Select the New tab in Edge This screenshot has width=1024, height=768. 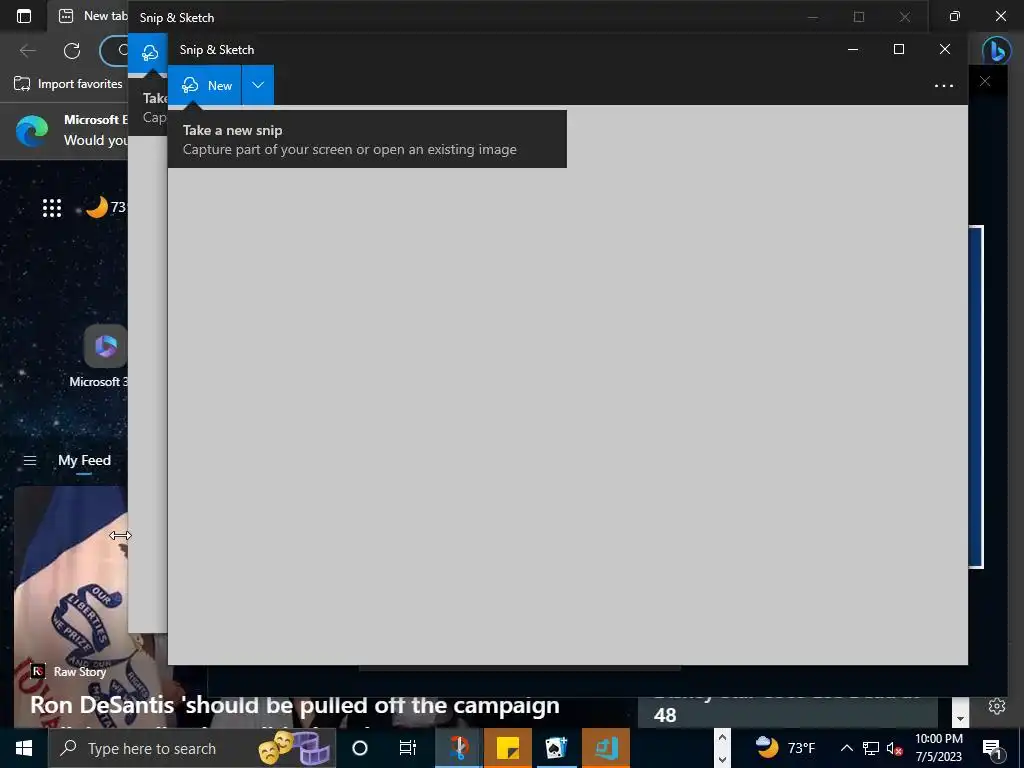91,16
